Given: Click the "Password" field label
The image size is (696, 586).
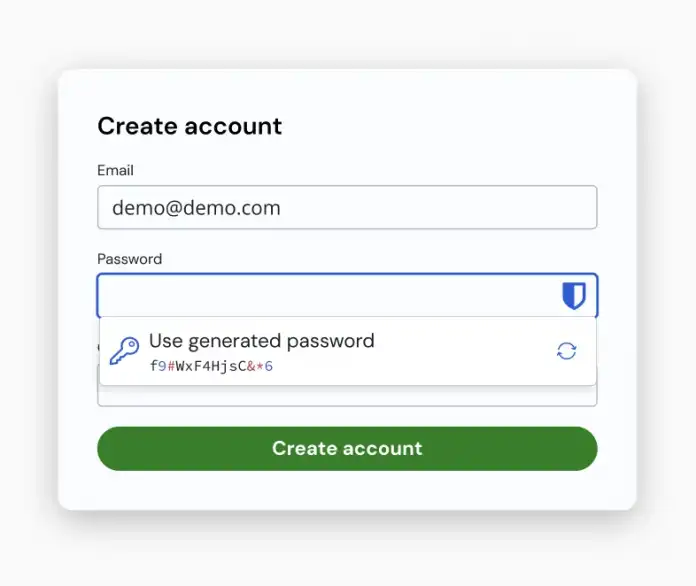Looking at the screenshot, I should 129,259.
